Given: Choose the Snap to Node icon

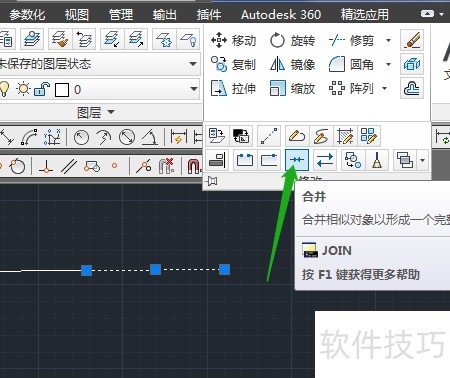Looking at the screenshot, I should click(114, 166).
